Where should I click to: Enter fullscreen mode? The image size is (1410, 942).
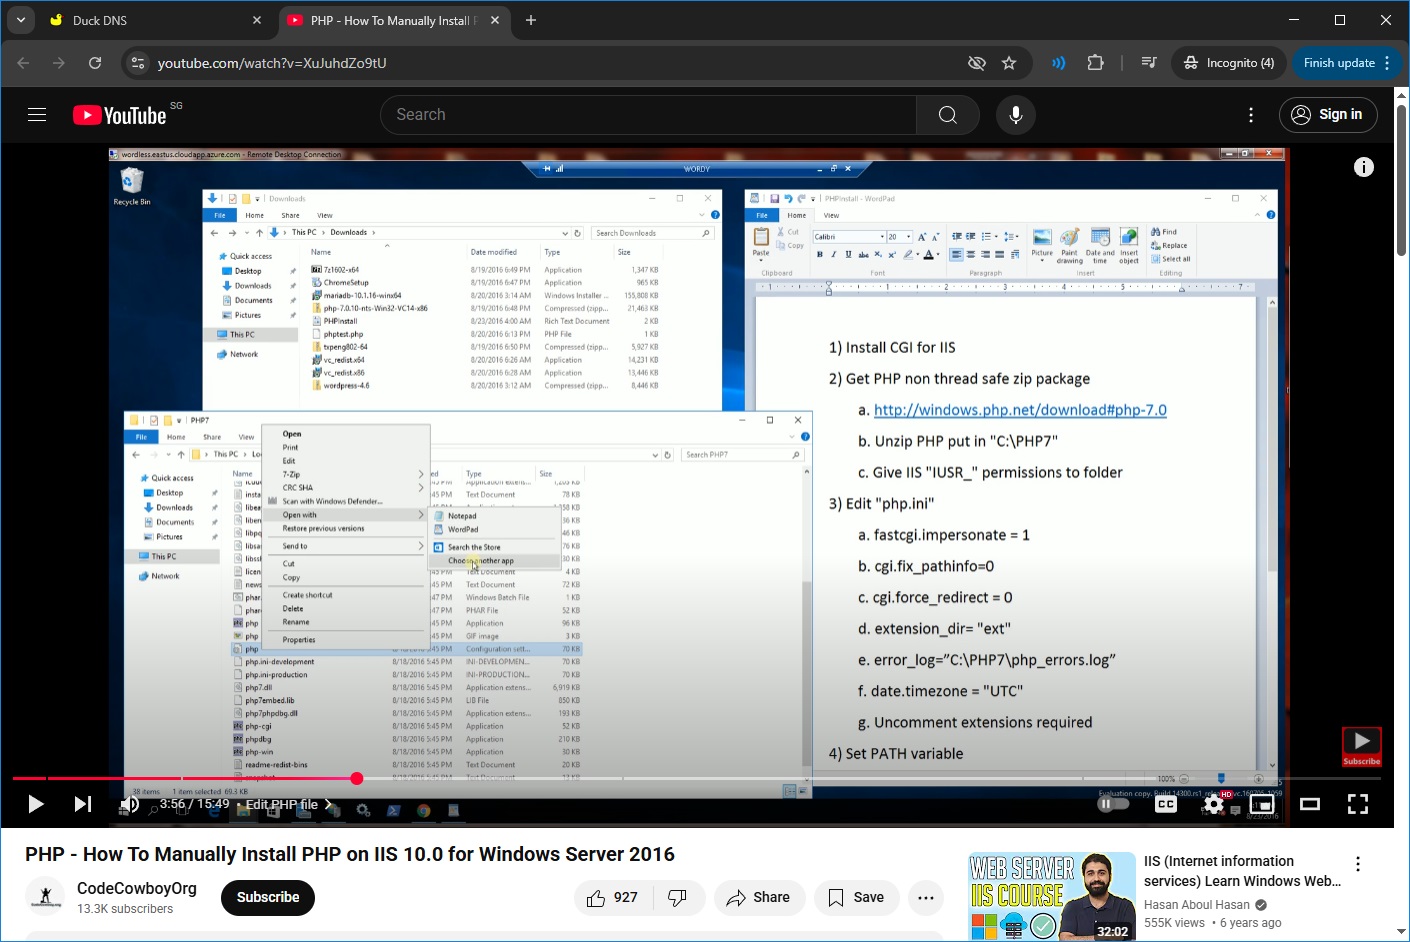click(x=1357, y=804)
